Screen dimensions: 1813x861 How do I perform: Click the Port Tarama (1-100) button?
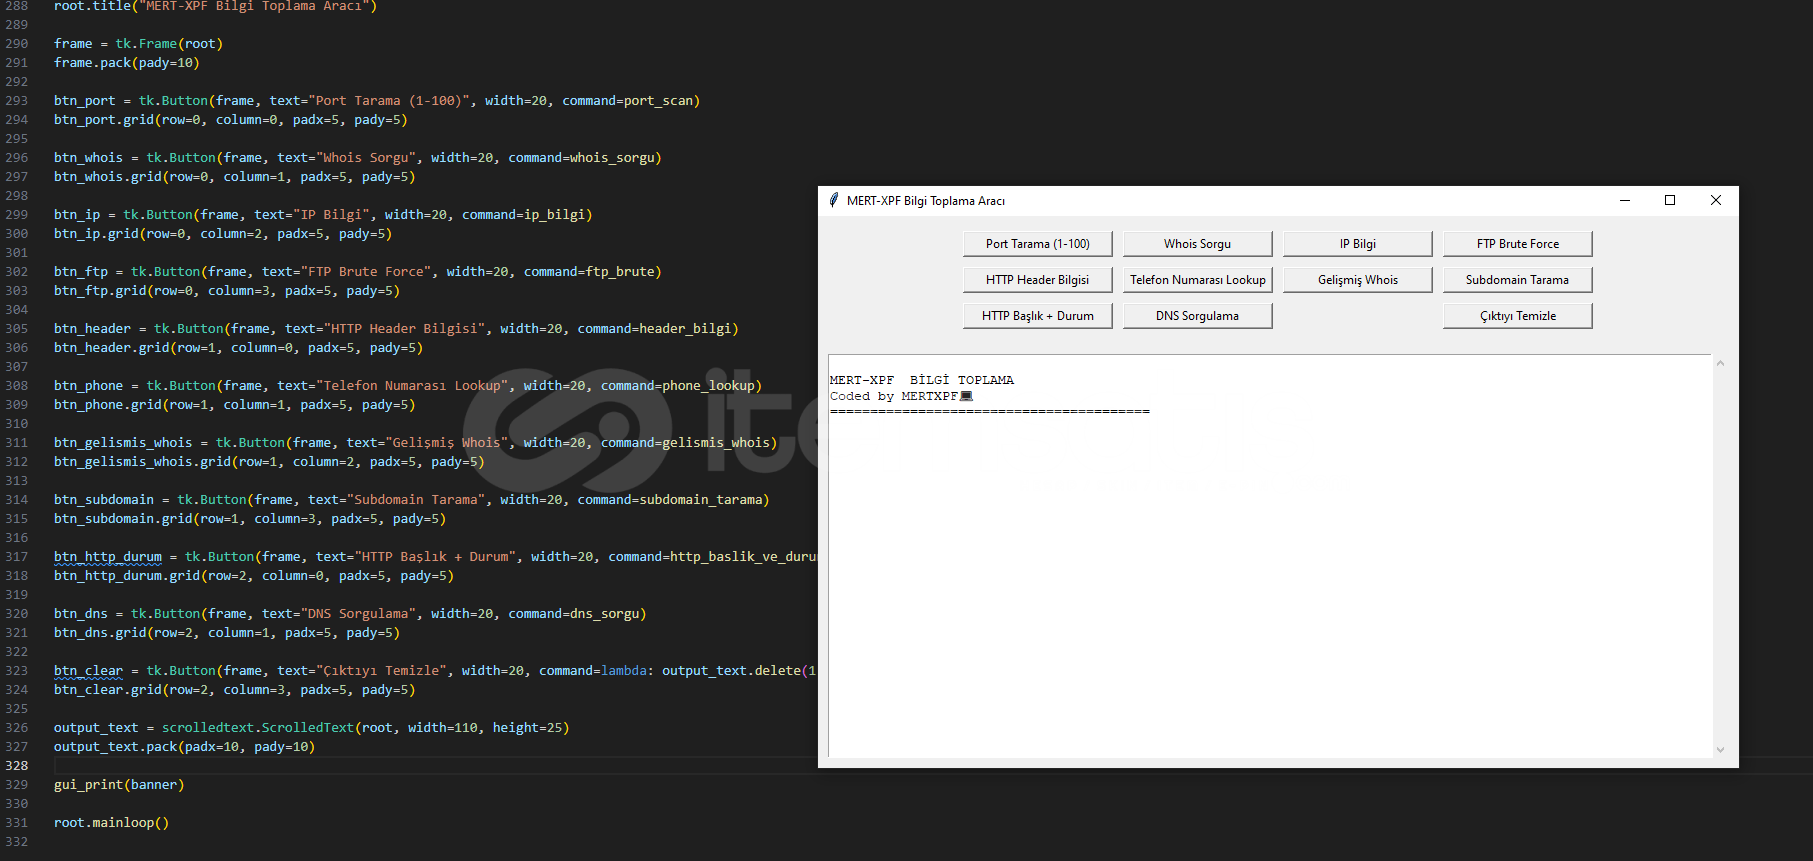1037,244
